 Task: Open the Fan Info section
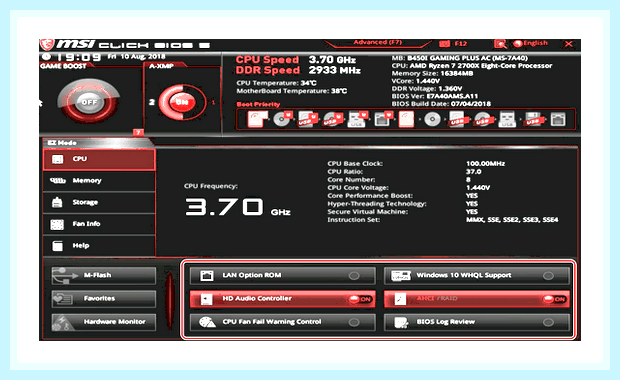click(99, 224)
